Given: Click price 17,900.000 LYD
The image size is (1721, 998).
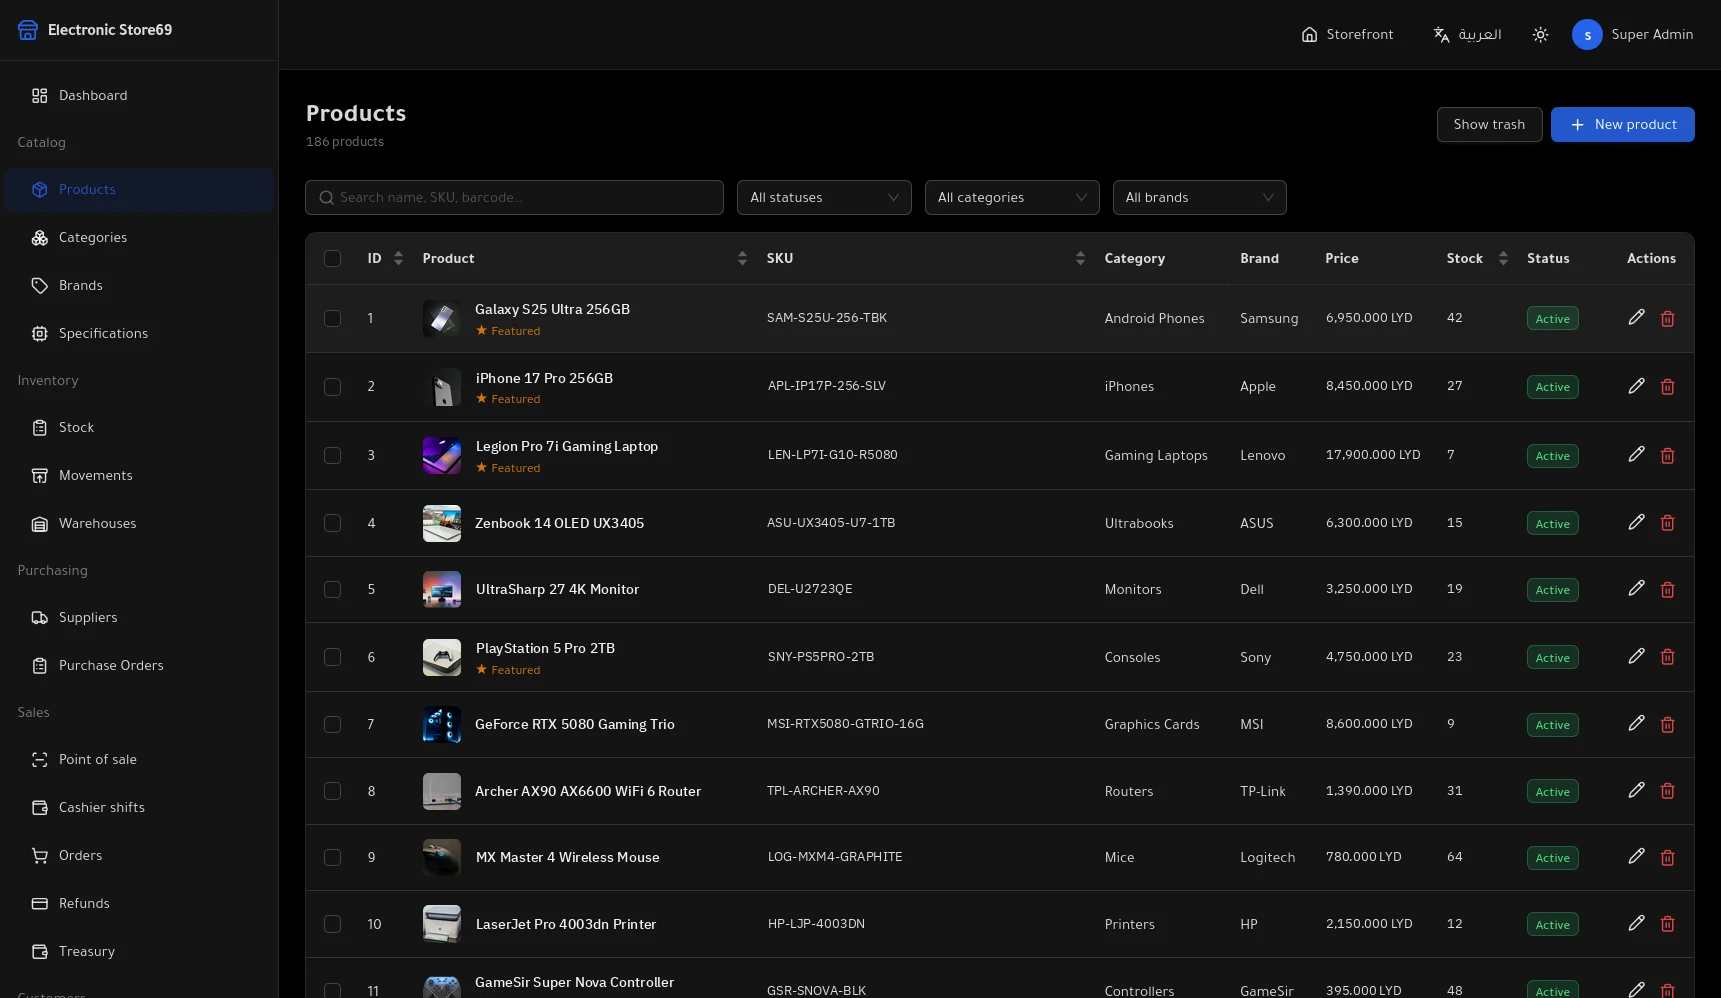Looking at the screenshot, I should click(x=1373, y=455).
